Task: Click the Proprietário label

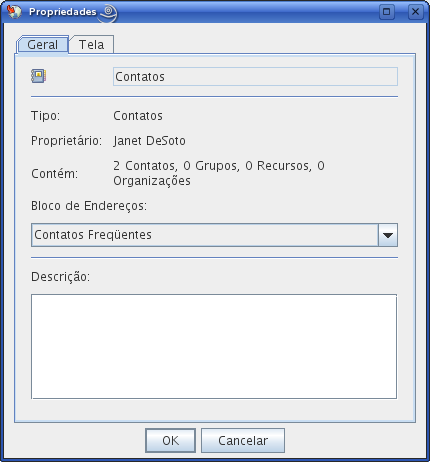Action: (66, 141)
